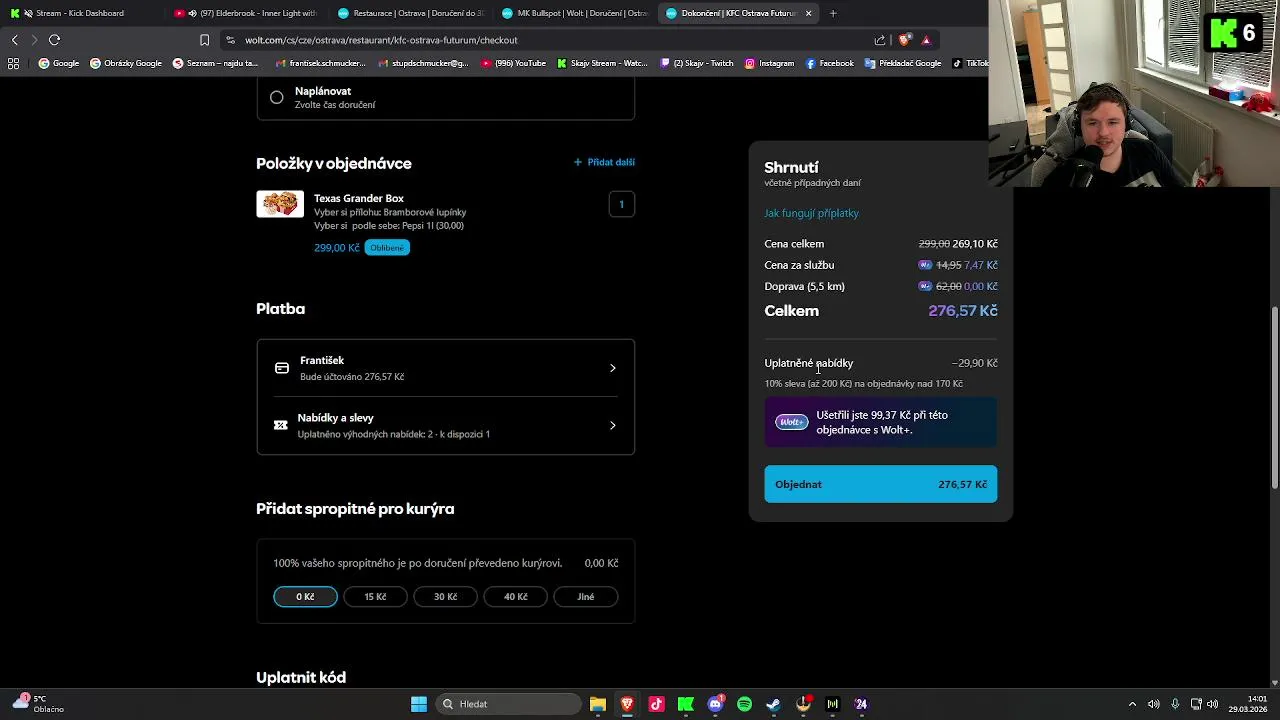Open Překladač Google bookmark
The width and height of the screenshot is (1280, 720).
tap(903, 63)
